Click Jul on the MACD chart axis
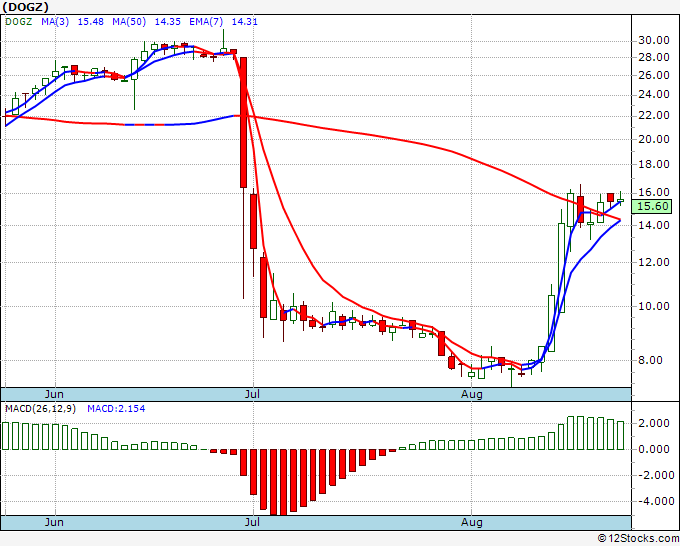 coord(252,522)
